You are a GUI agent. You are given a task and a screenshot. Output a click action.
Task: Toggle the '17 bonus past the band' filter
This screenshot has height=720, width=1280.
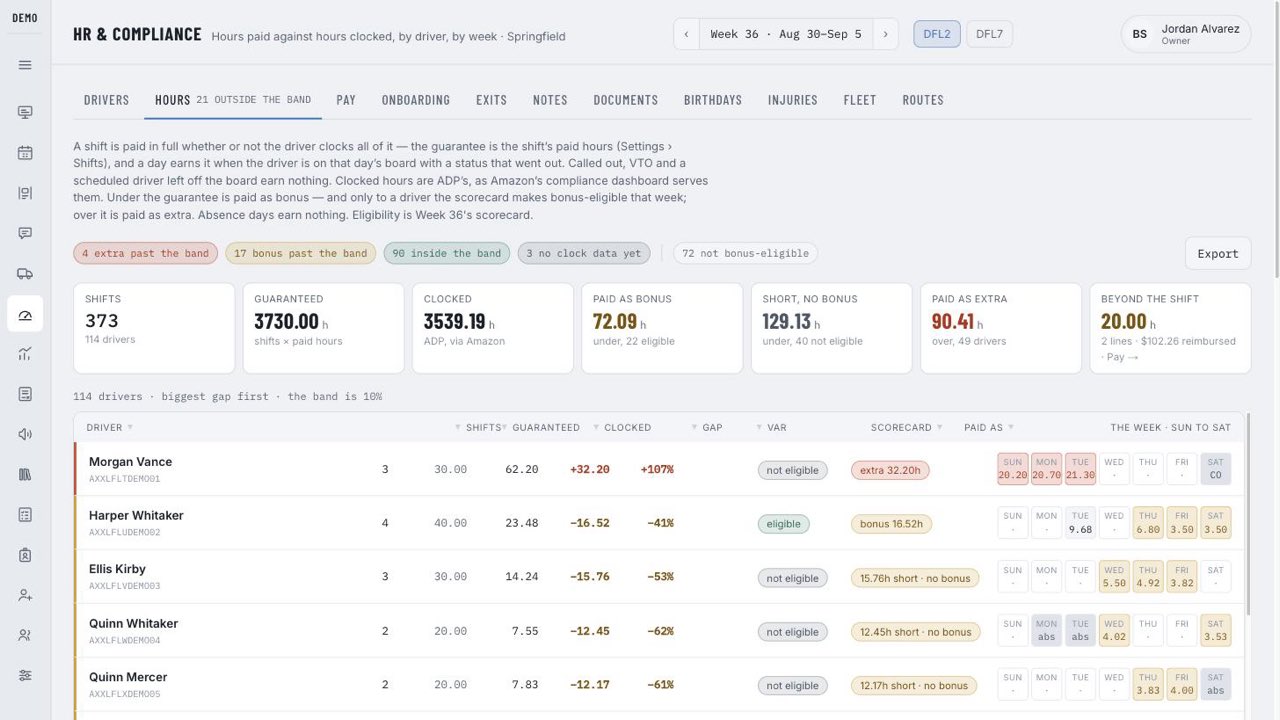301,253
